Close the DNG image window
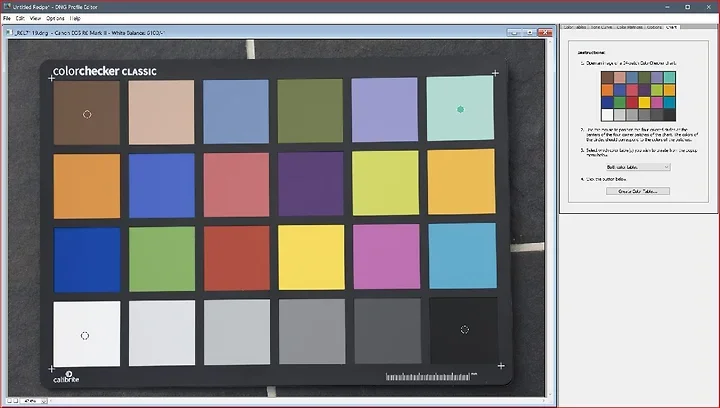 (x=545, y=33)
